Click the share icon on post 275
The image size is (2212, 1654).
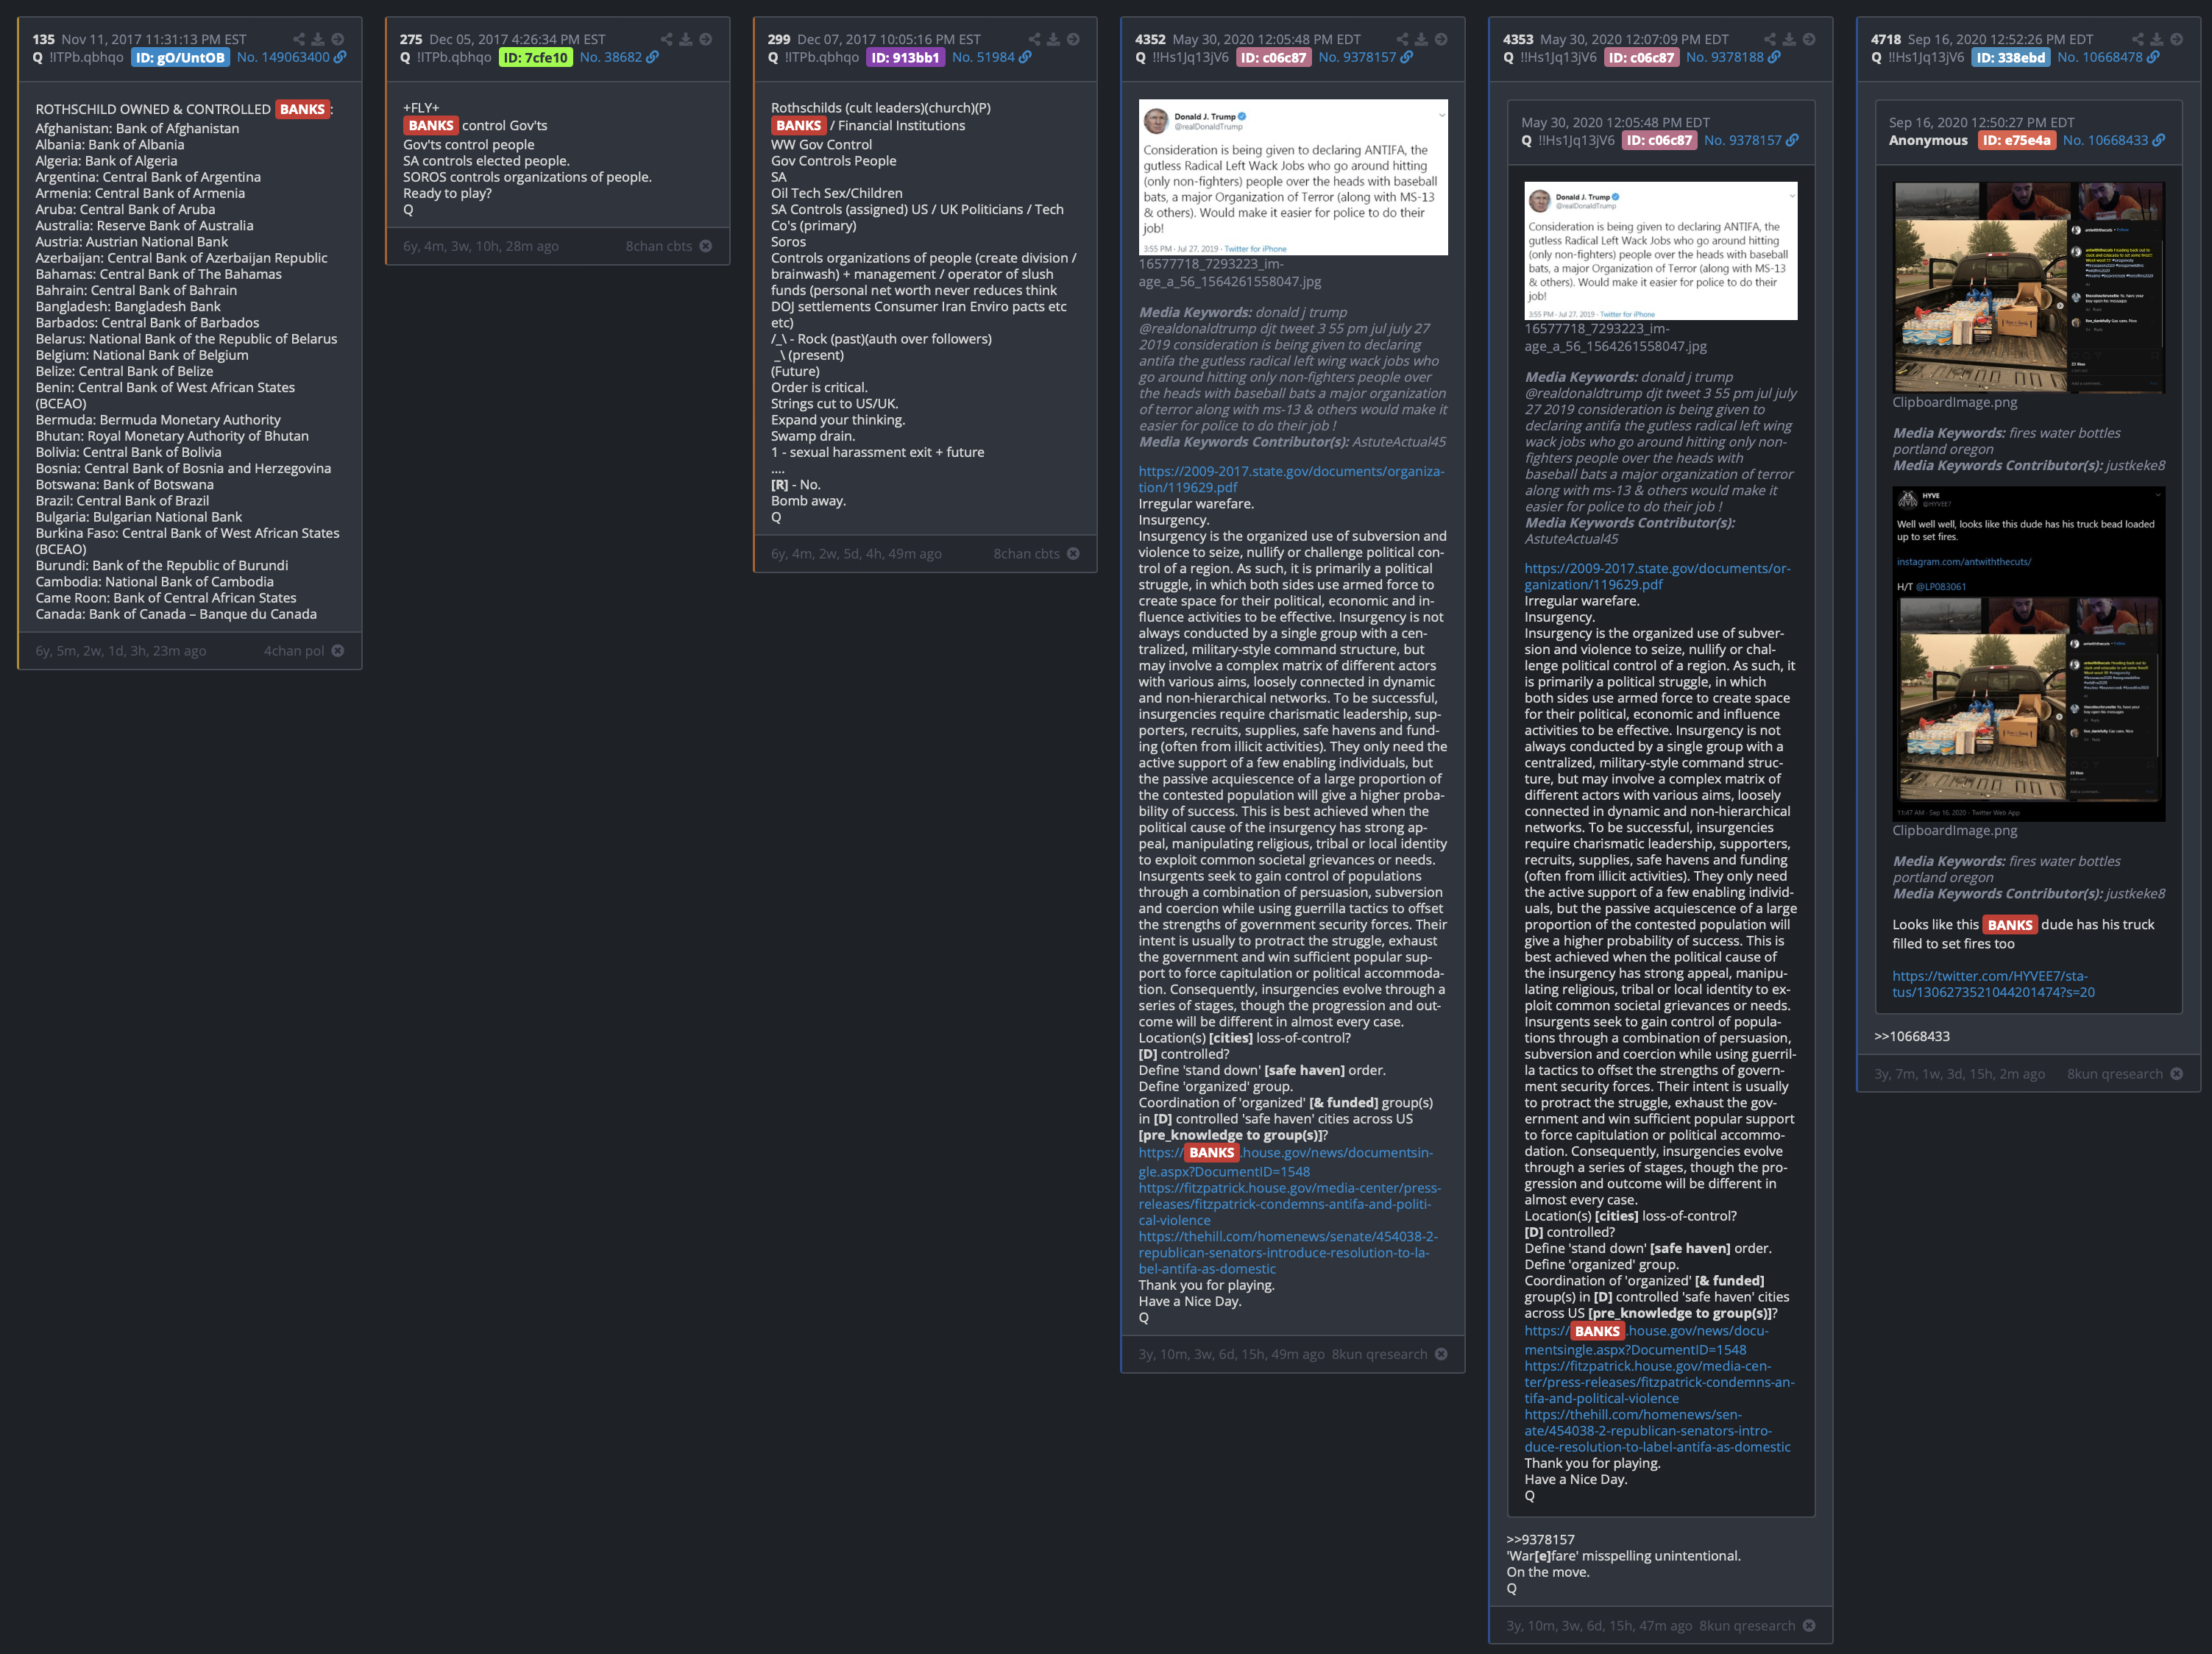tap(667, 39)
